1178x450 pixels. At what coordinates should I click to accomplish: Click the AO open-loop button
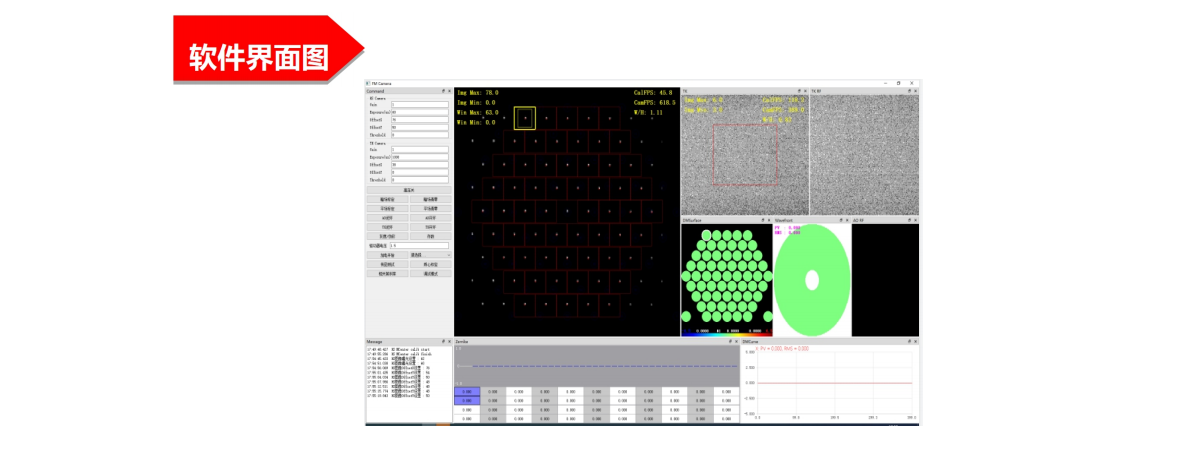(x=430, y=217)
